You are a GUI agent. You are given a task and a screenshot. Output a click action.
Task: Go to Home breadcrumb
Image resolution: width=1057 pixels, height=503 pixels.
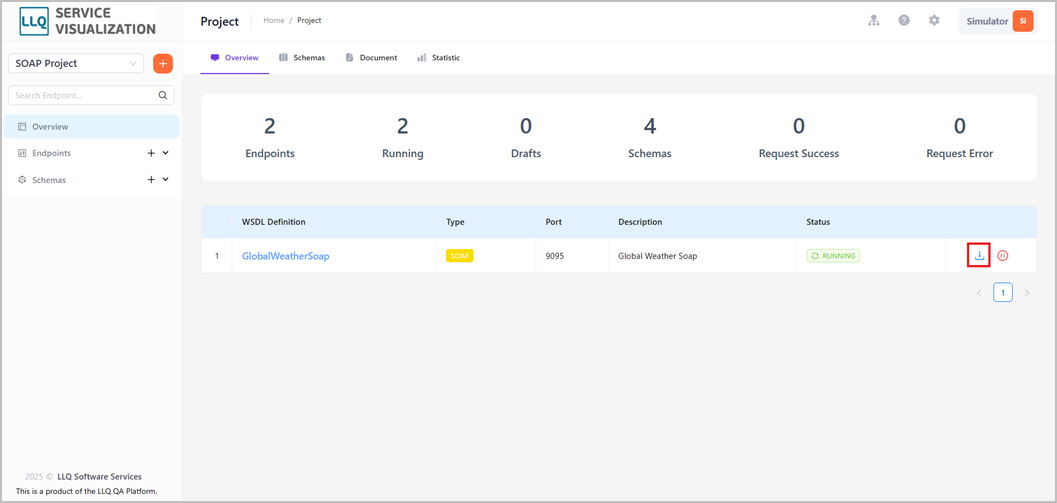click(274, 20)
